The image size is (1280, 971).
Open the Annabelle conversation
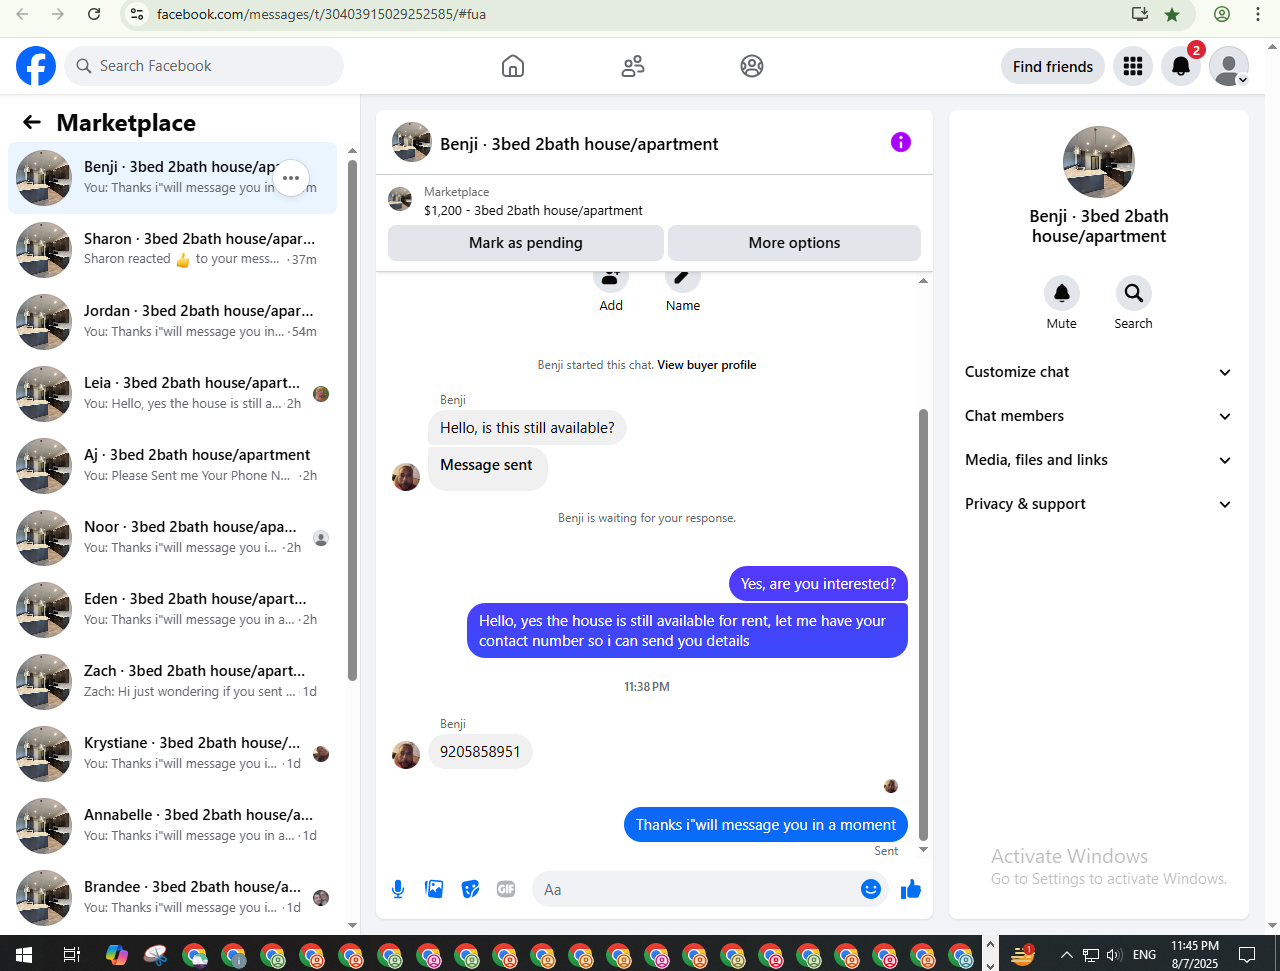173,826
